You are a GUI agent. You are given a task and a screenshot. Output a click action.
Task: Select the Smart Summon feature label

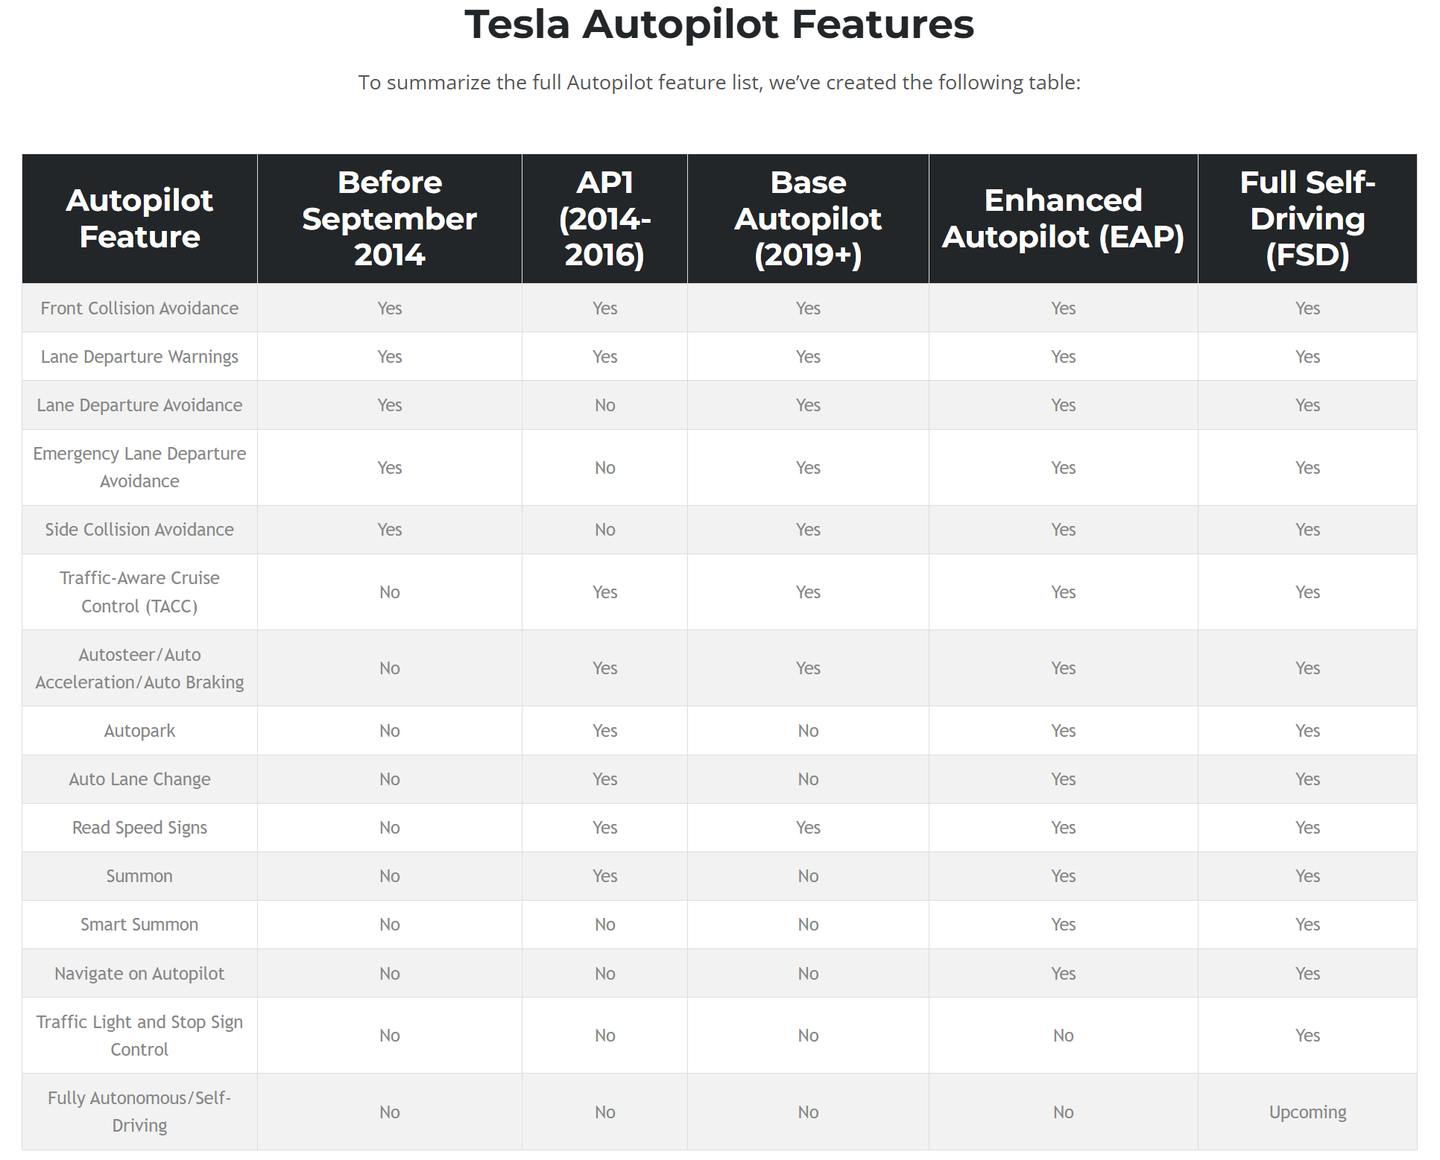click(x=140, y=925)
